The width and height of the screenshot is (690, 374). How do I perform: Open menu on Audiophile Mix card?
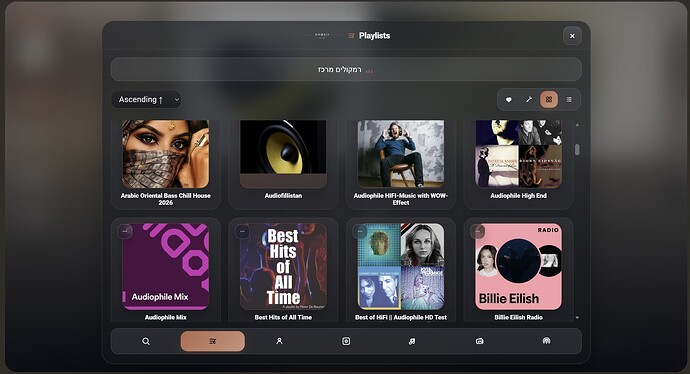click(x=125, y=231)
